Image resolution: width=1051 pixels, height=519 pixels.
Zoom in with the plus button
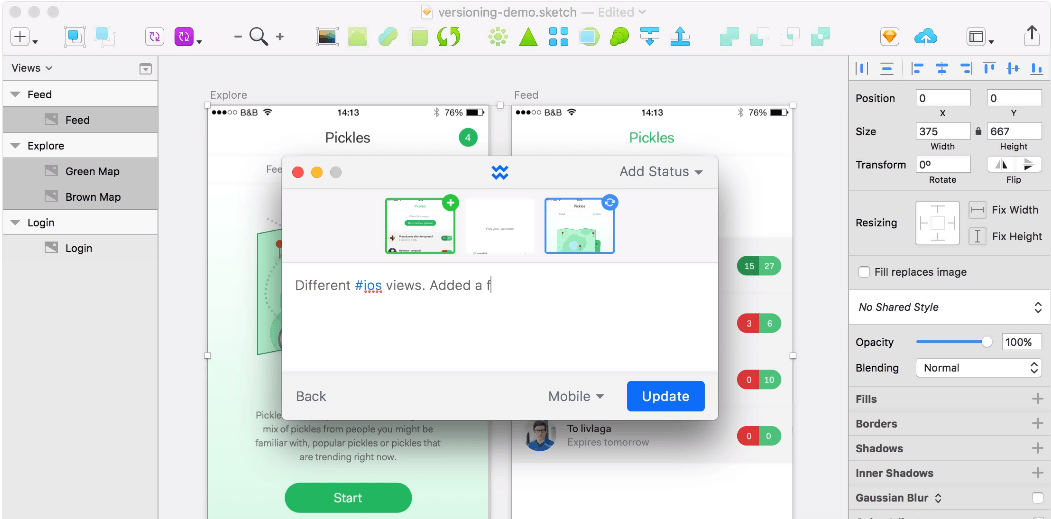pos(280,37)
